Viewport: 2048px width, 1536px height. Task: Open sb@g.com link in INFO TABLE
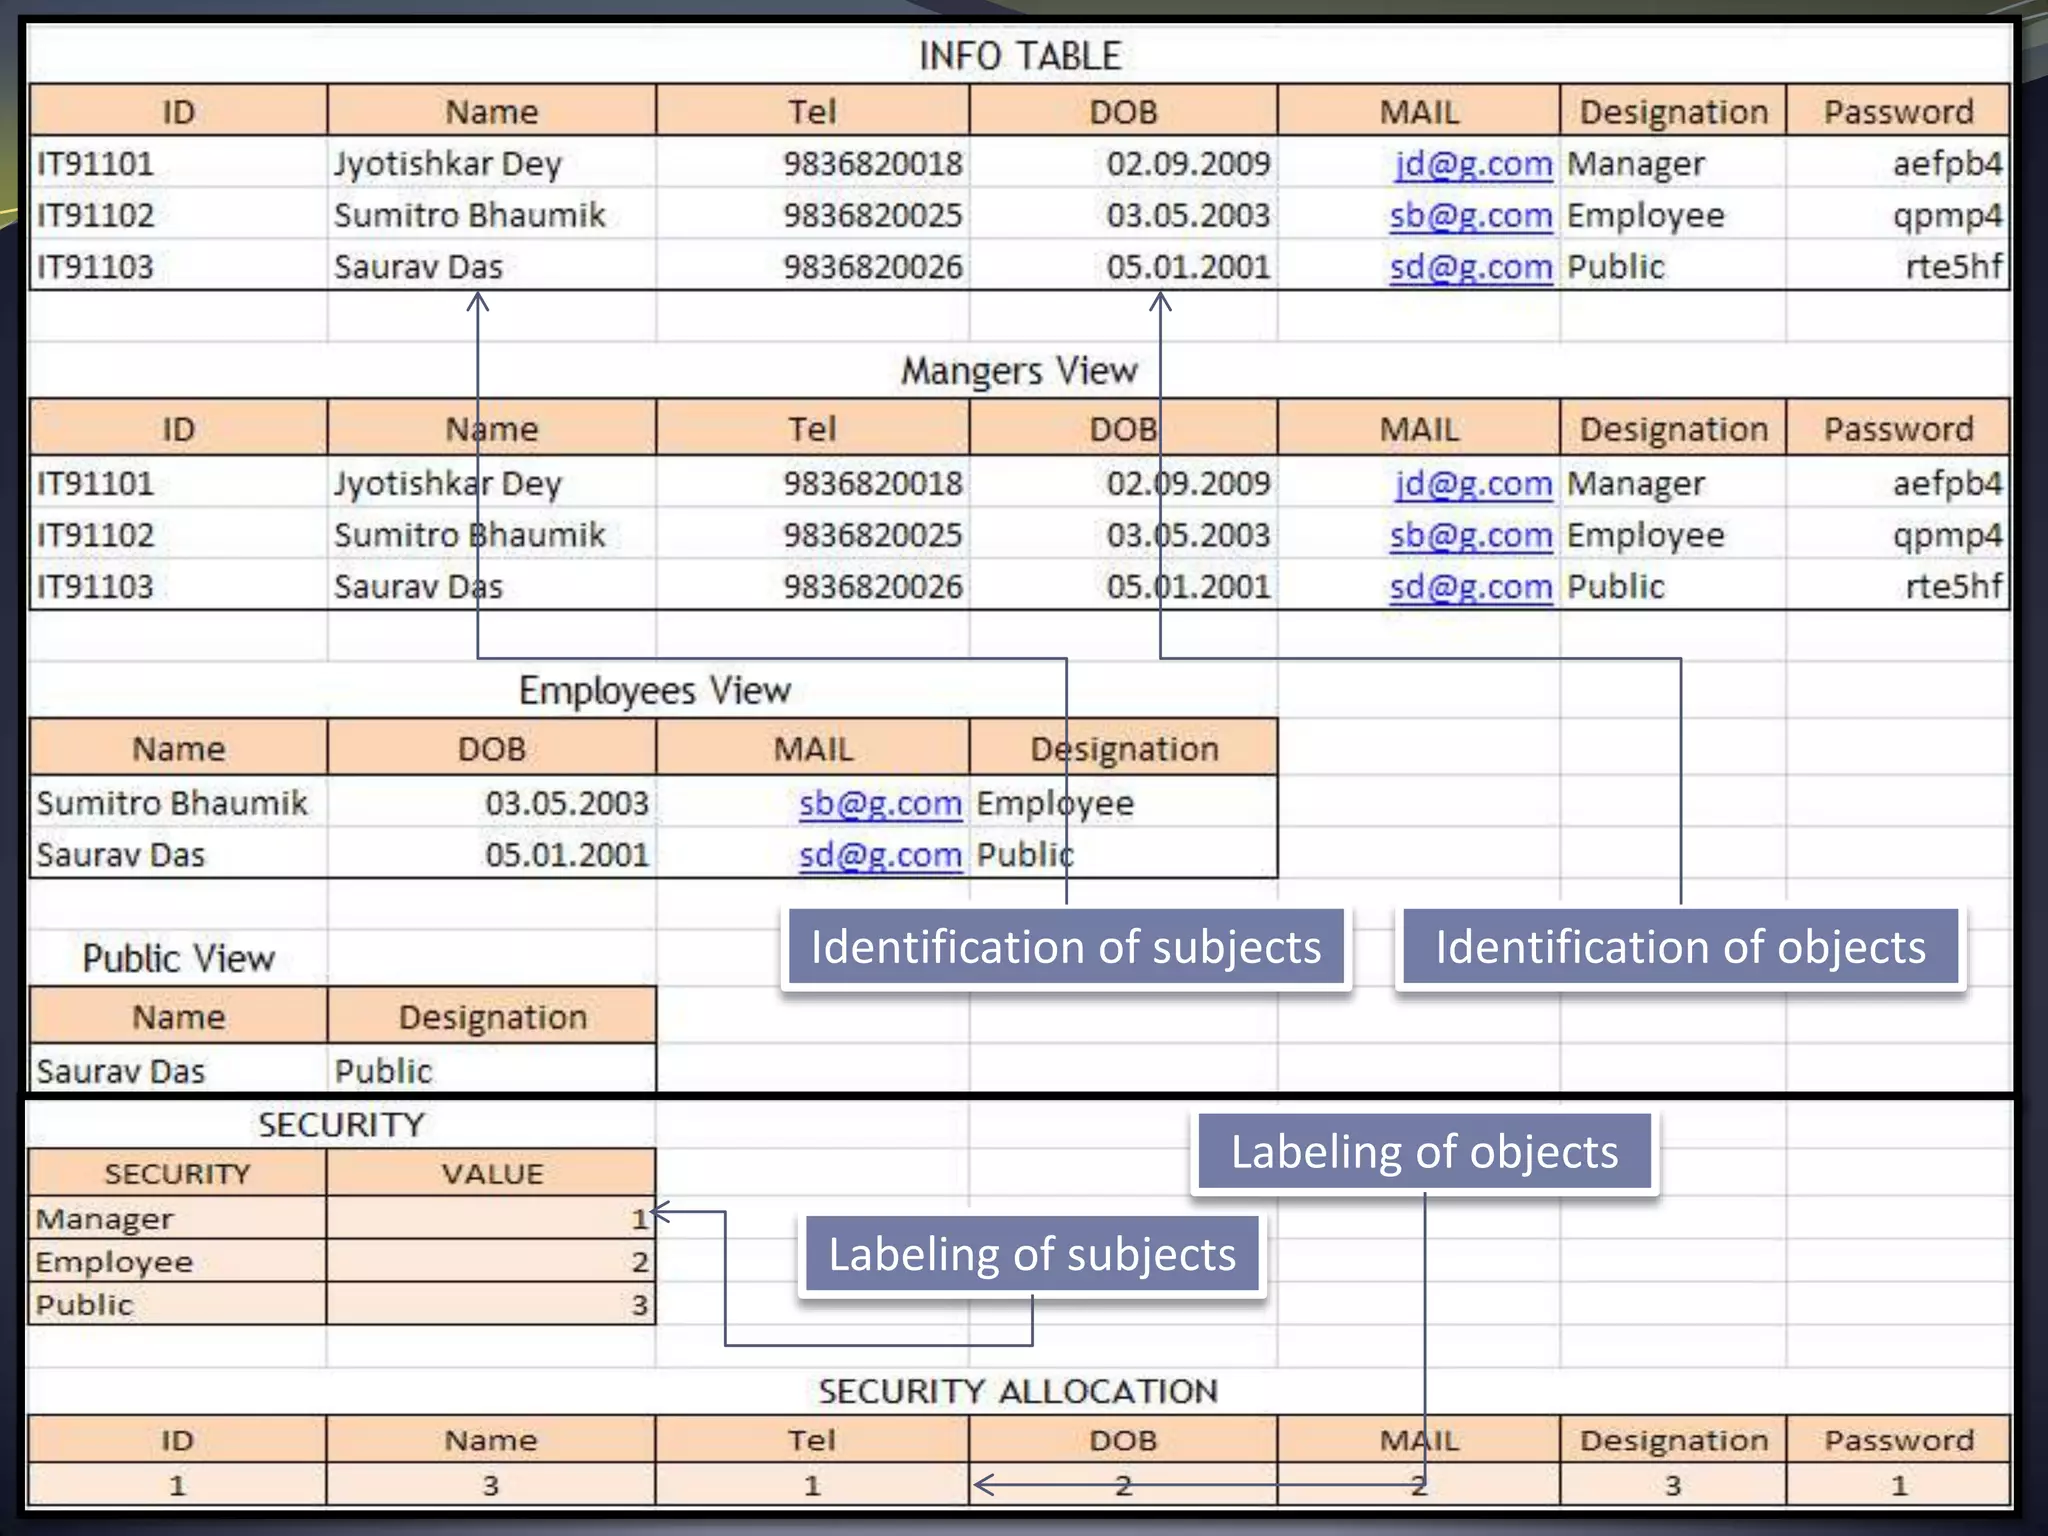click(x=1471, y=216)
